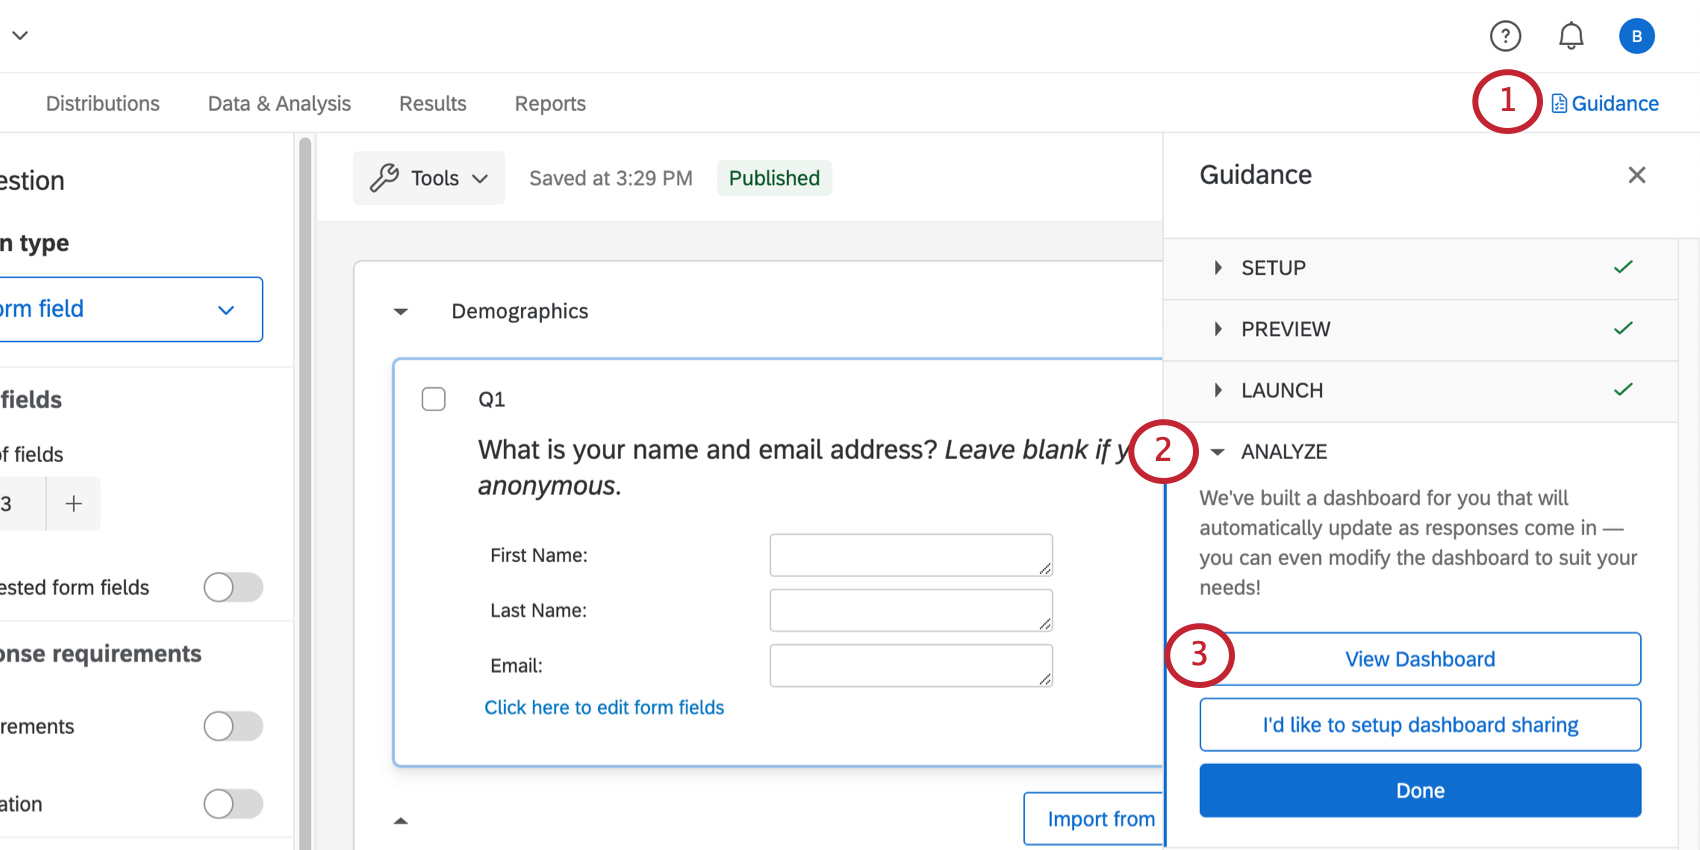Open the Reports tab
This screenshot has height=850, width=1700.
(x=550, y=104)
